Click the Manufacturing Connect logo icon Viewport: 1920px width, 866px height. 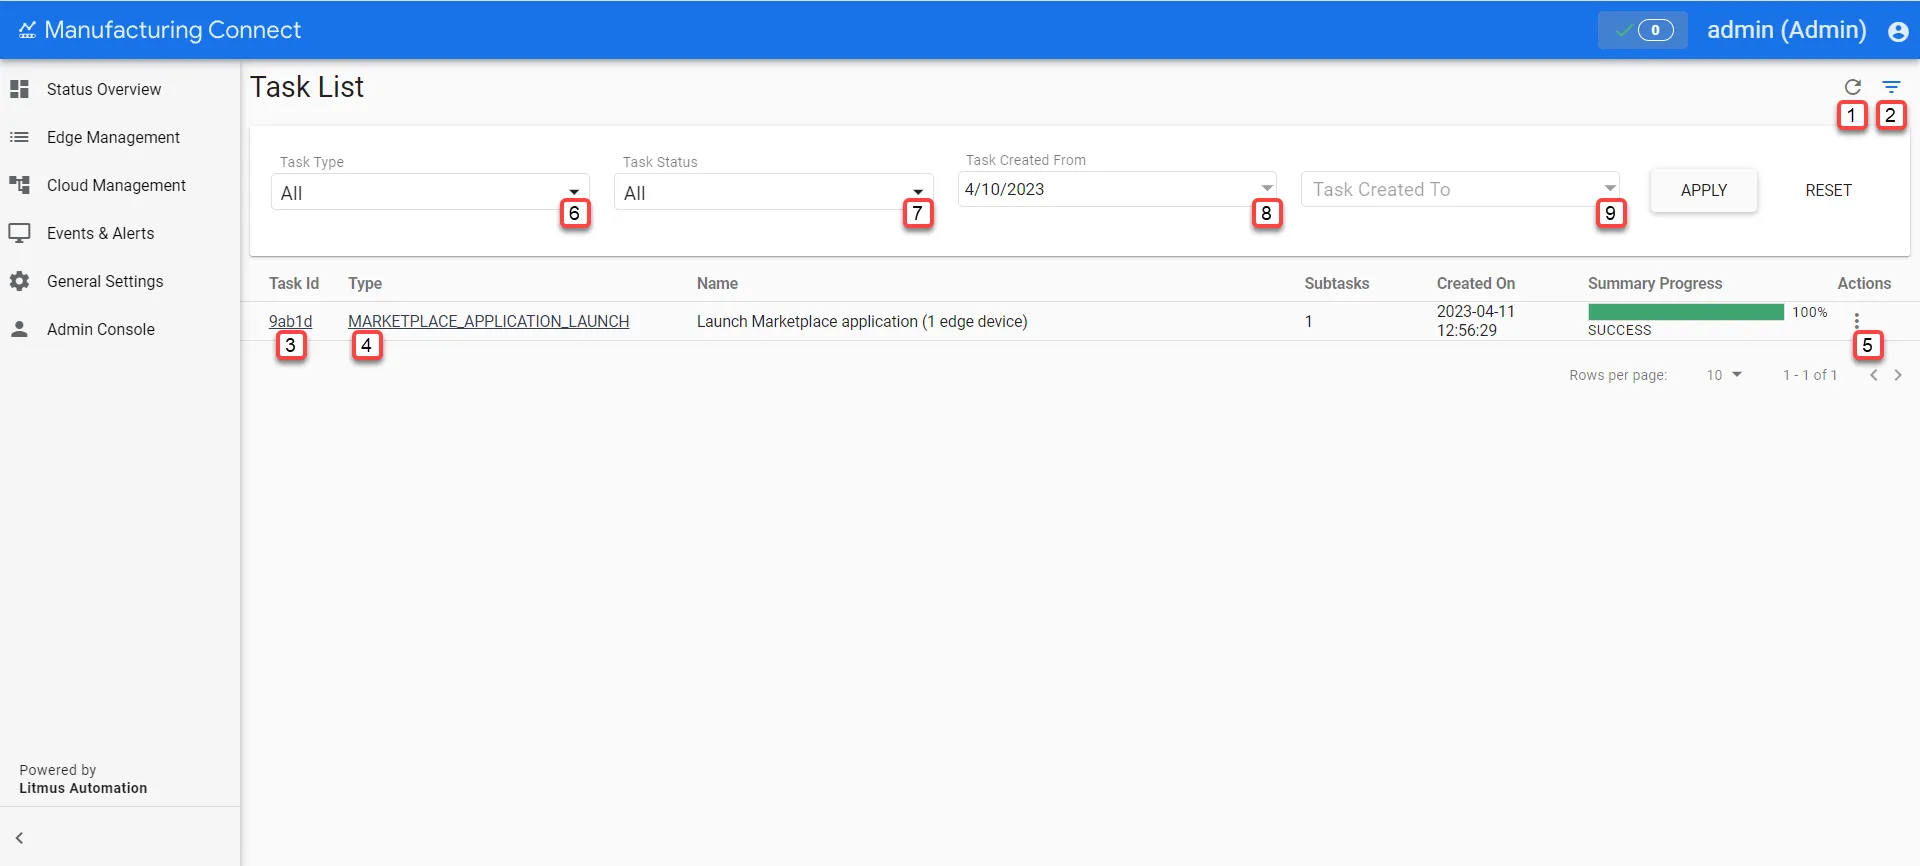27,30
